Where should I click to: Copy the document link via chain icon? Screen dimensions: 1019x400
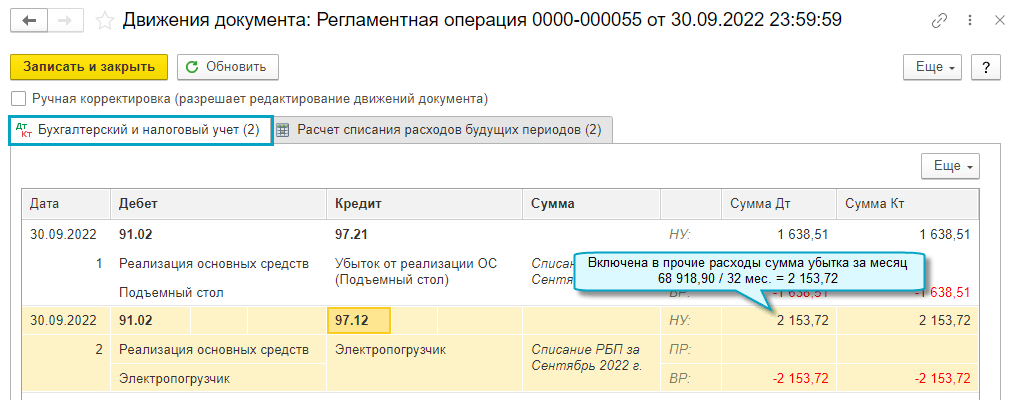click(939, 20)
